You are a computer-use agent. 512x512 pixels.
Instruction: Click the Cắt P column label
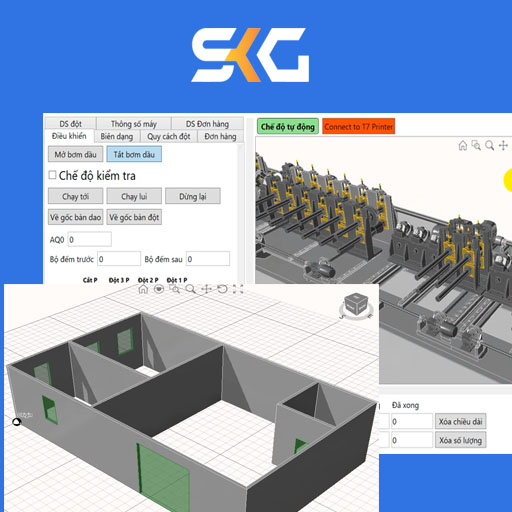90,280
